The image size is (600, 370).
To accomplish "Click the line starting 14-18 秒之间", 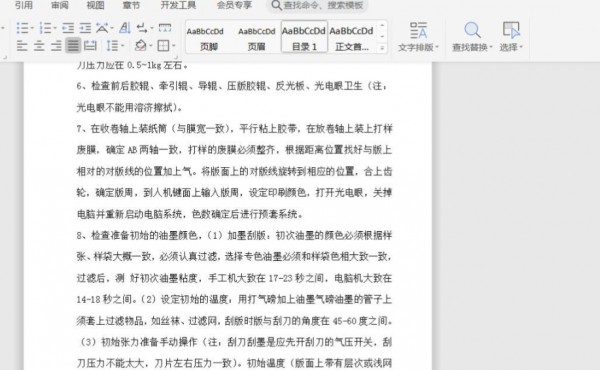I will [x=234, y=299].
